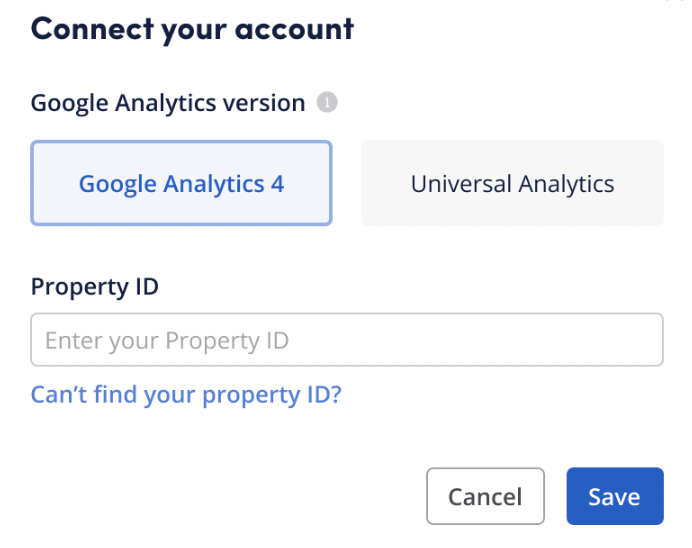Click the blue Save button

[614, 496]
